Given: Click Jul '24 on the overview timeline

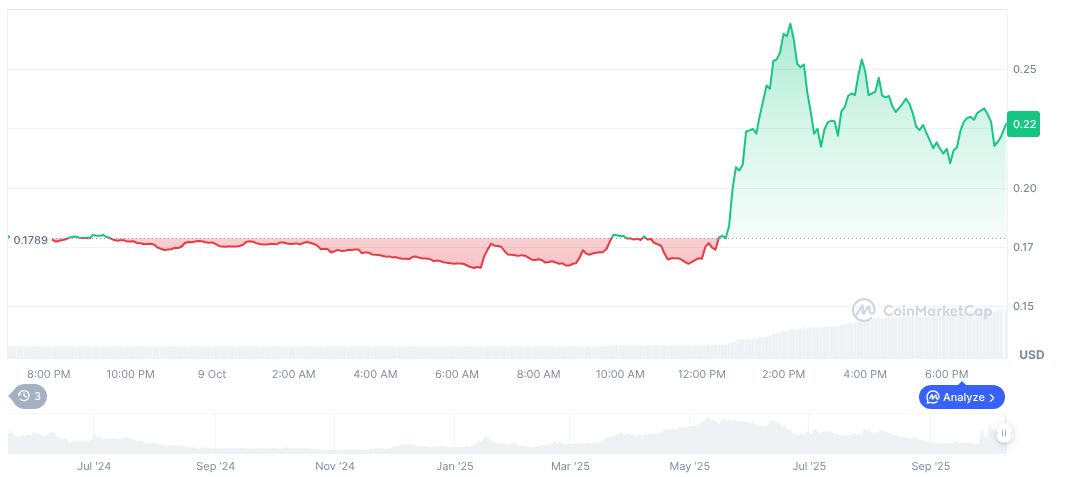Looking at the screenshot, I should [93, 466].
